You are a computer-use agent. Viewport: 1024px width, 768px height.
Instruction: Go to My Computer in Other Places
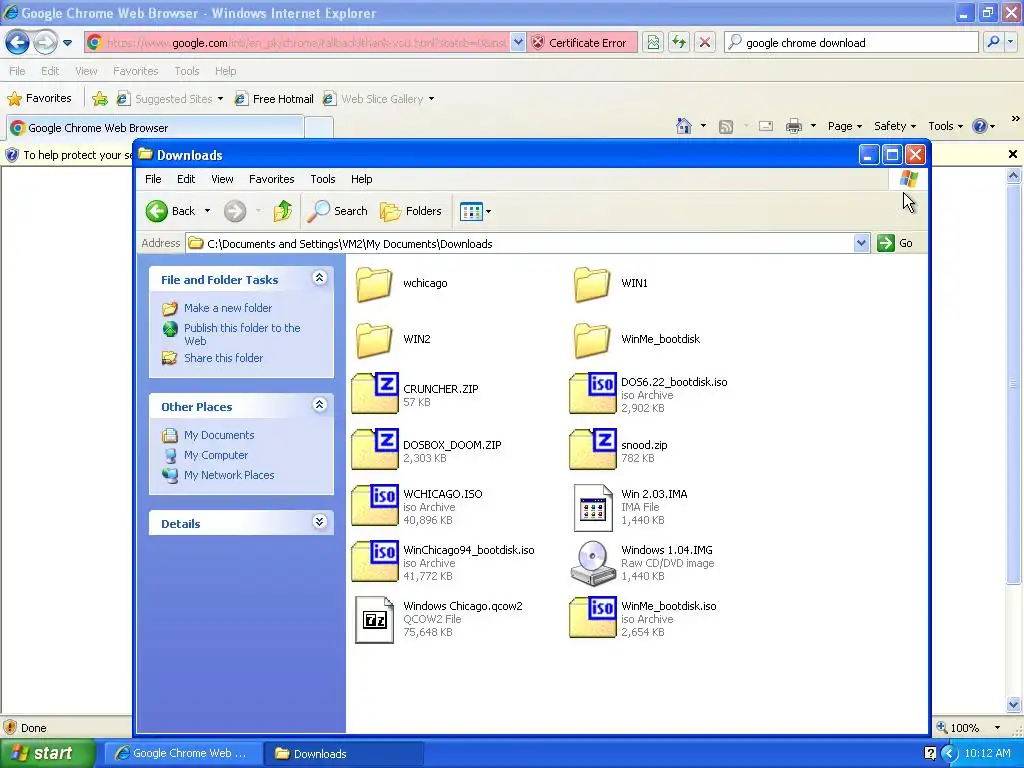tap(216, 455)
